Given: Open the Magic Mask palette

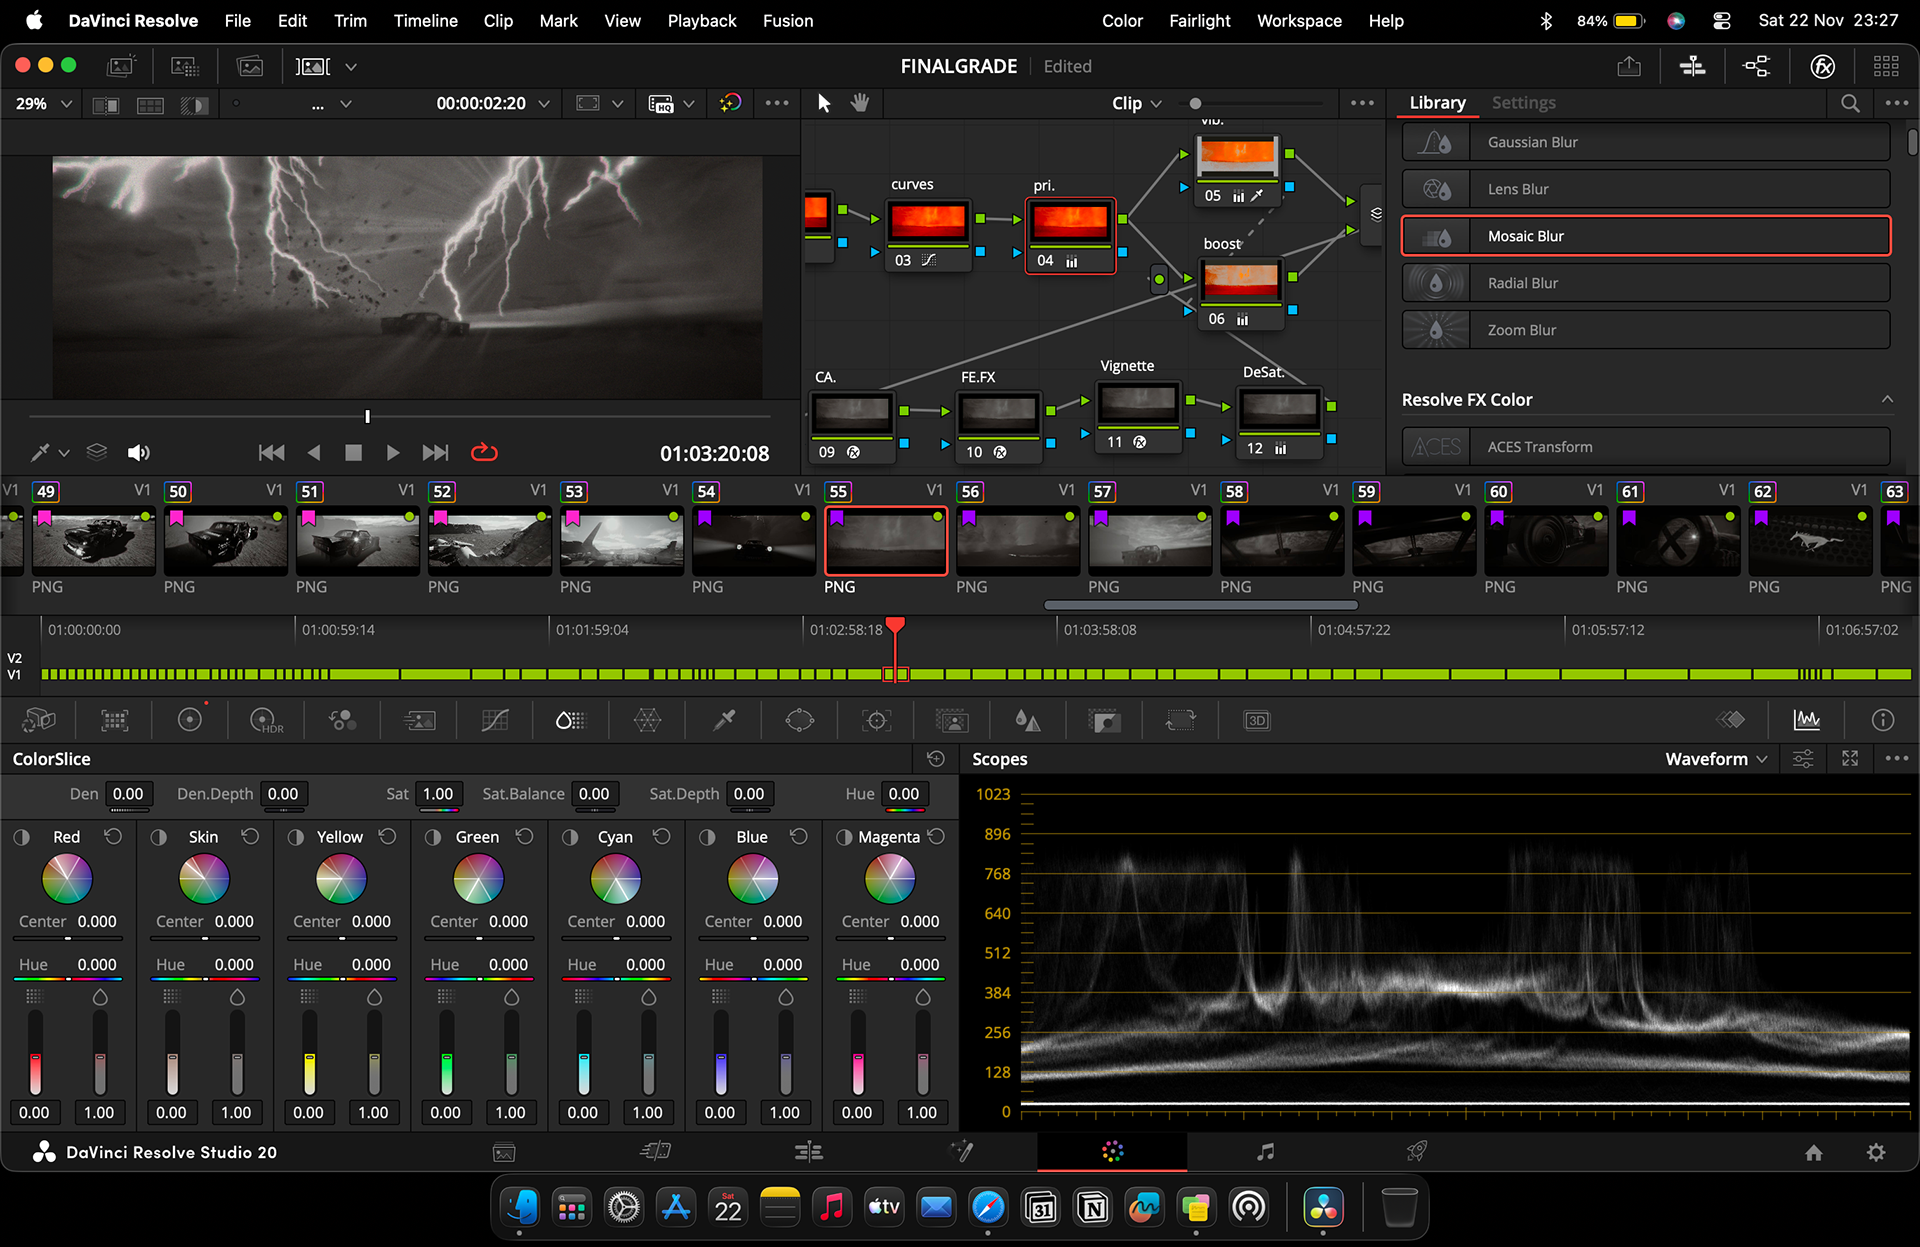Looking at the screenshot, I should pyautogui.click(x=952, y=720).
